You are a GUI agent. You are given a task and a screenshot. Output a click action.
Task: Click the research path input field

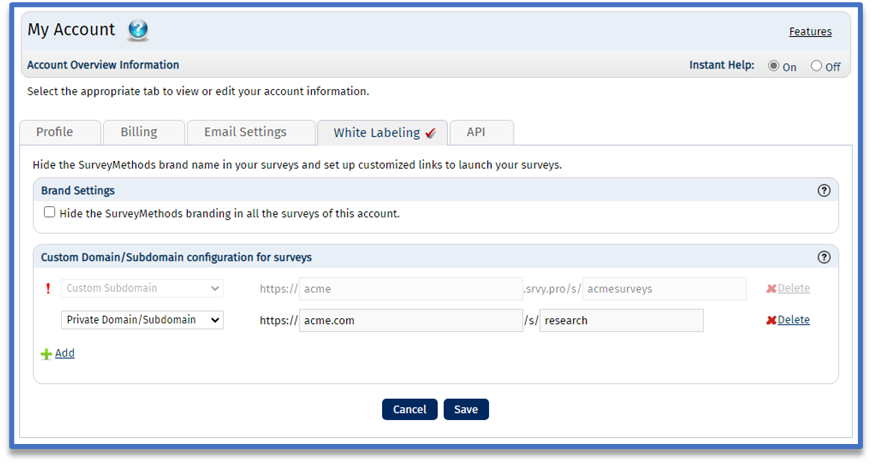622,320
